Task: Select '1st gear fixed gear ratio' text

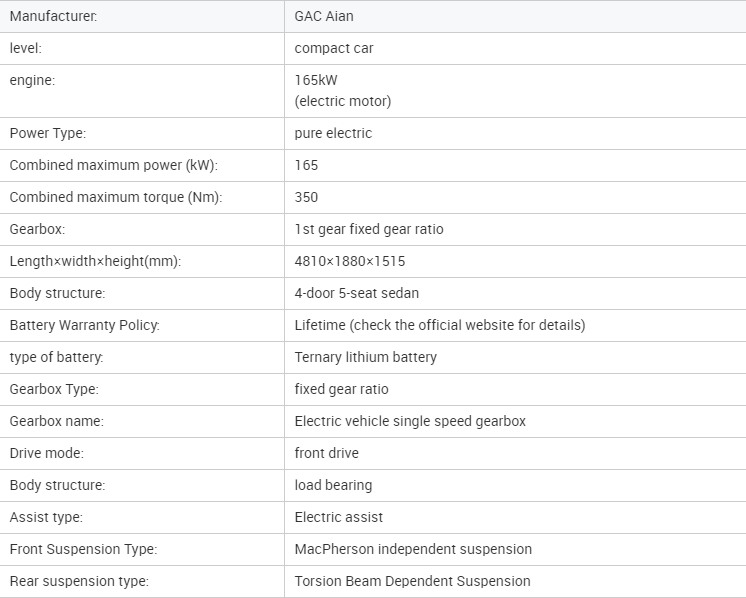Action: pos(369,229)
